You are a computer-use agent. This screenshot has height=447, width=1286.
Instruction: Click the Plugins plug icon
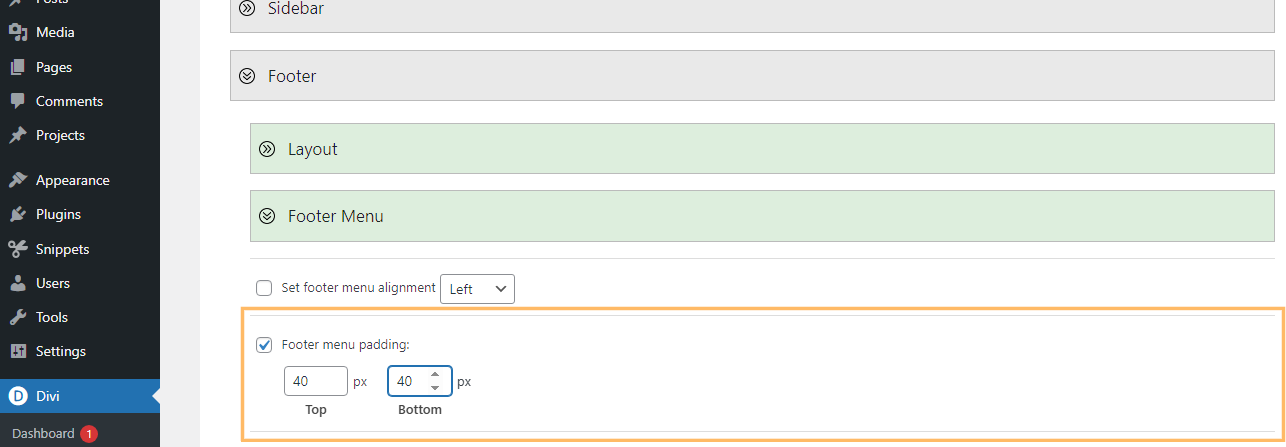17,214
